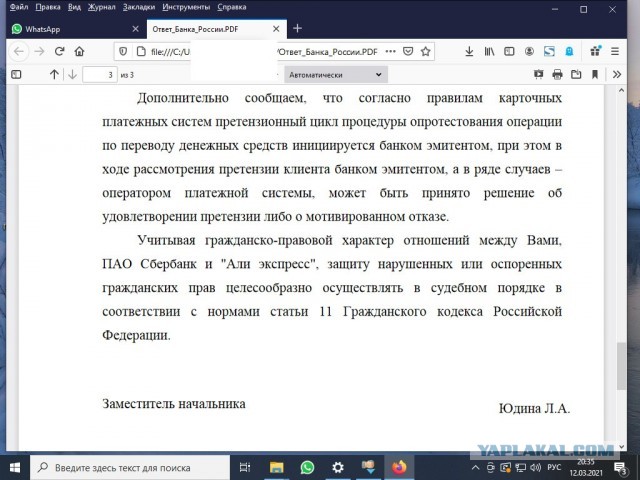Open the Windows Start menu

(15, 467)
